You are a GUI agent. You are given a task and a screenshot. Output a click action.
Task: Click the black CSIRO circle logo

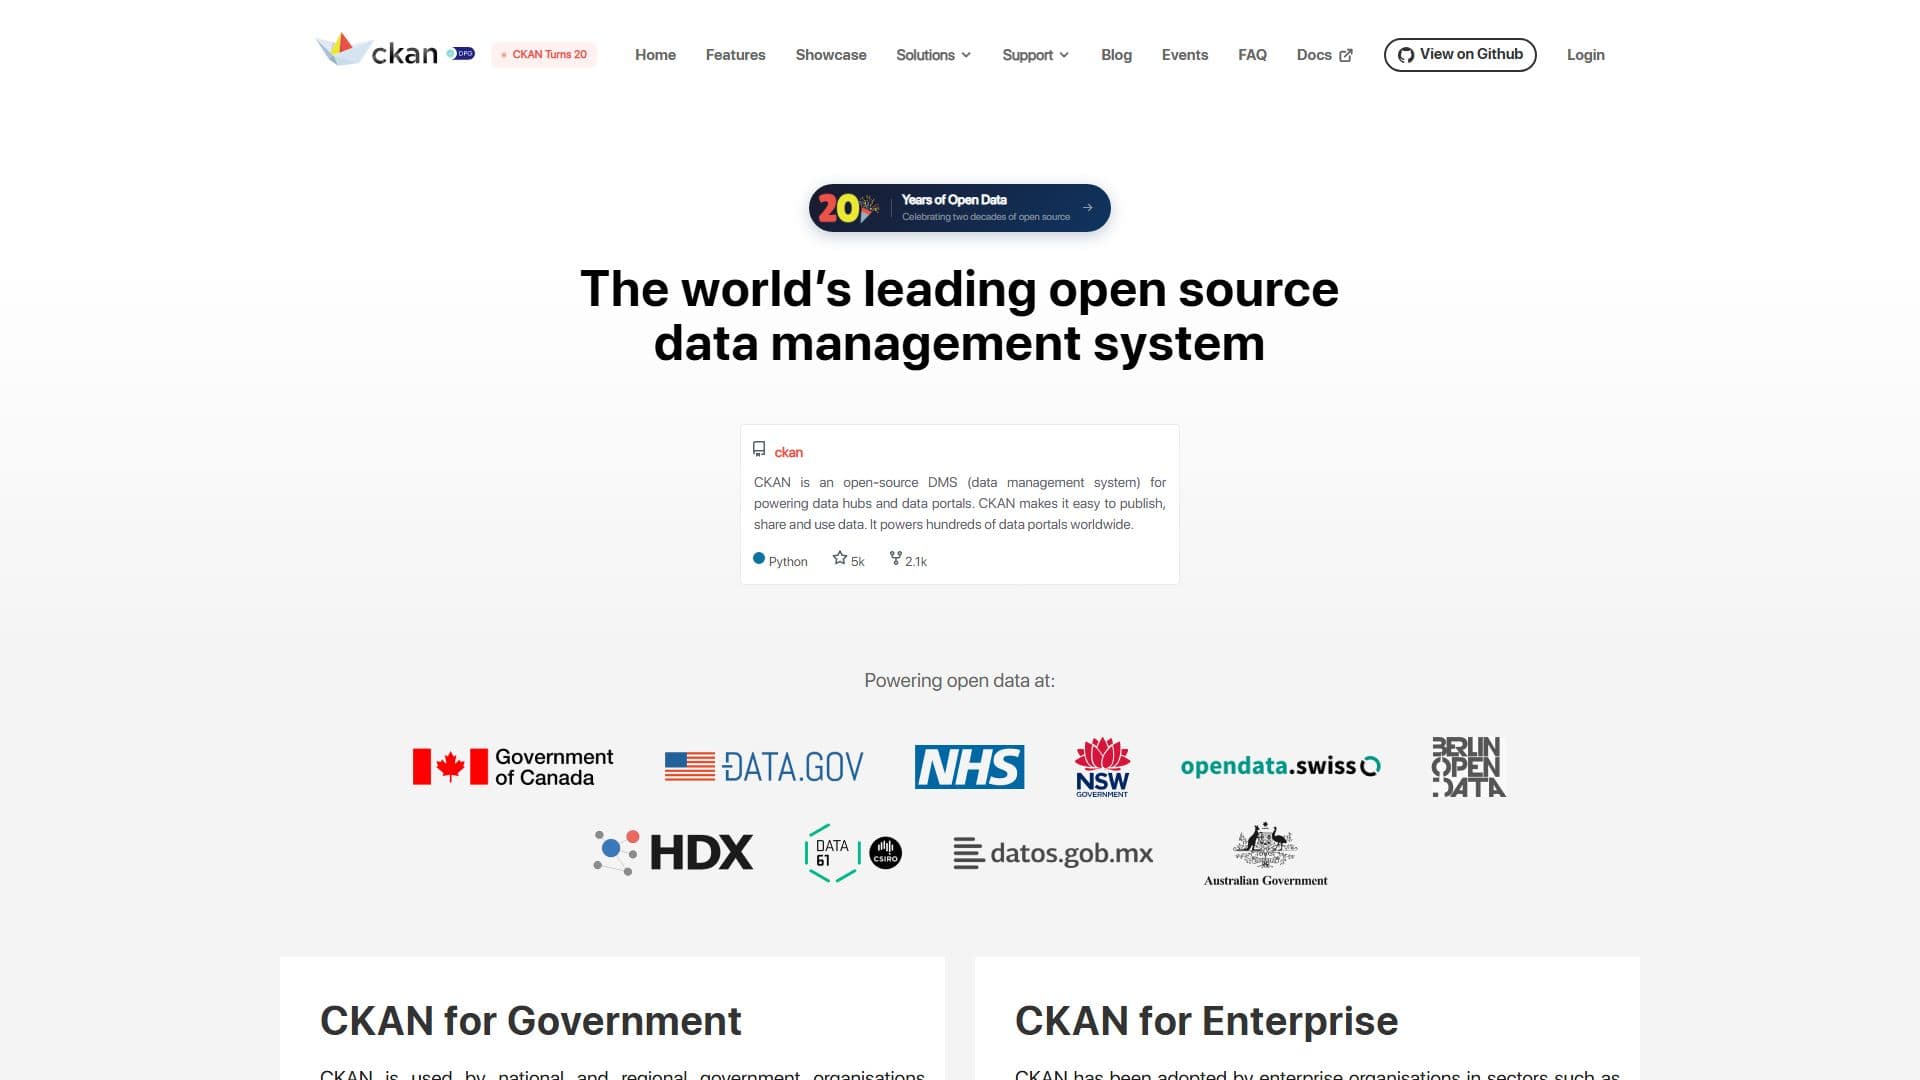coord(885,853)
